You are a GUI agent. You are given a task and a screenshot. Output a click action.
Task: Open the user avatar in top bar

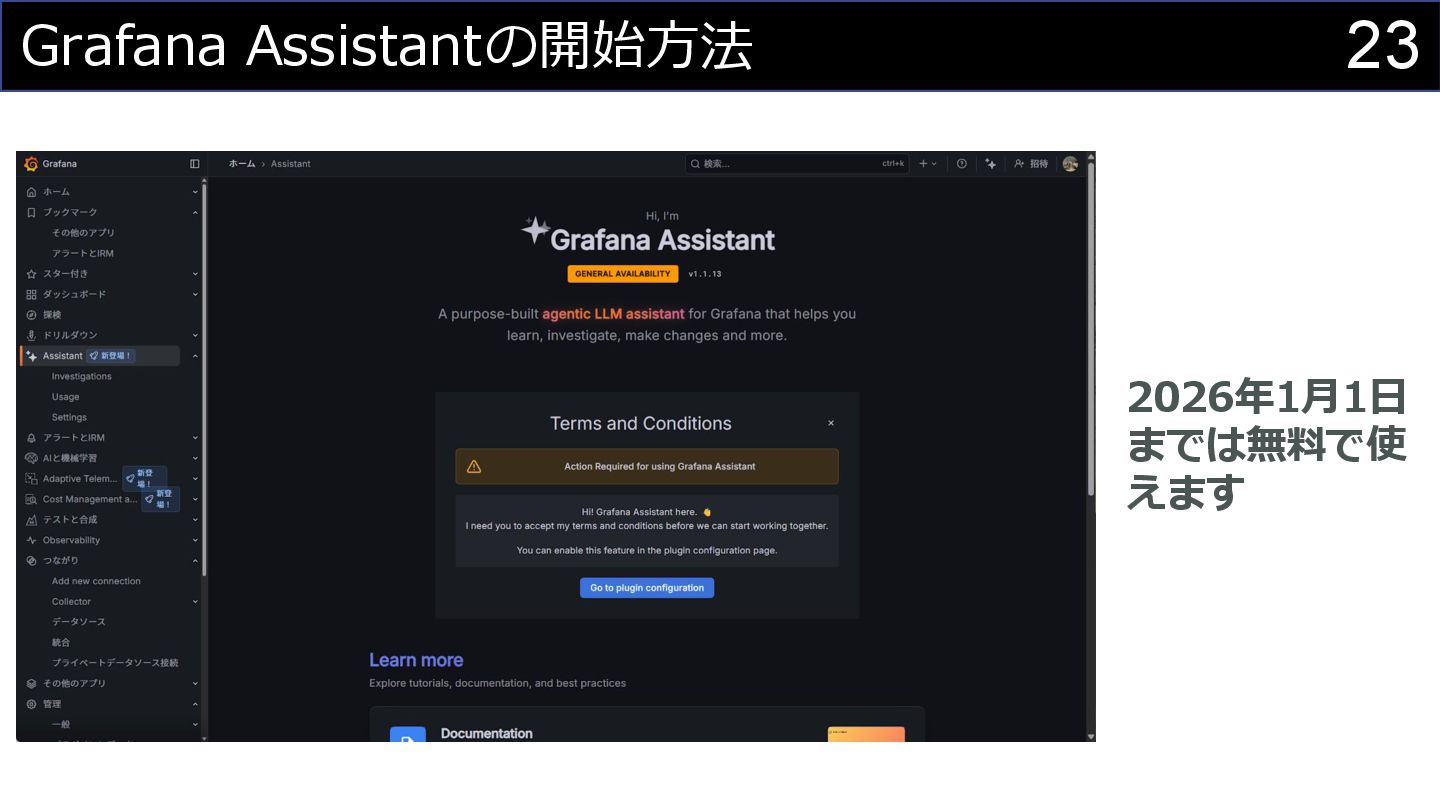(1070, 164)
